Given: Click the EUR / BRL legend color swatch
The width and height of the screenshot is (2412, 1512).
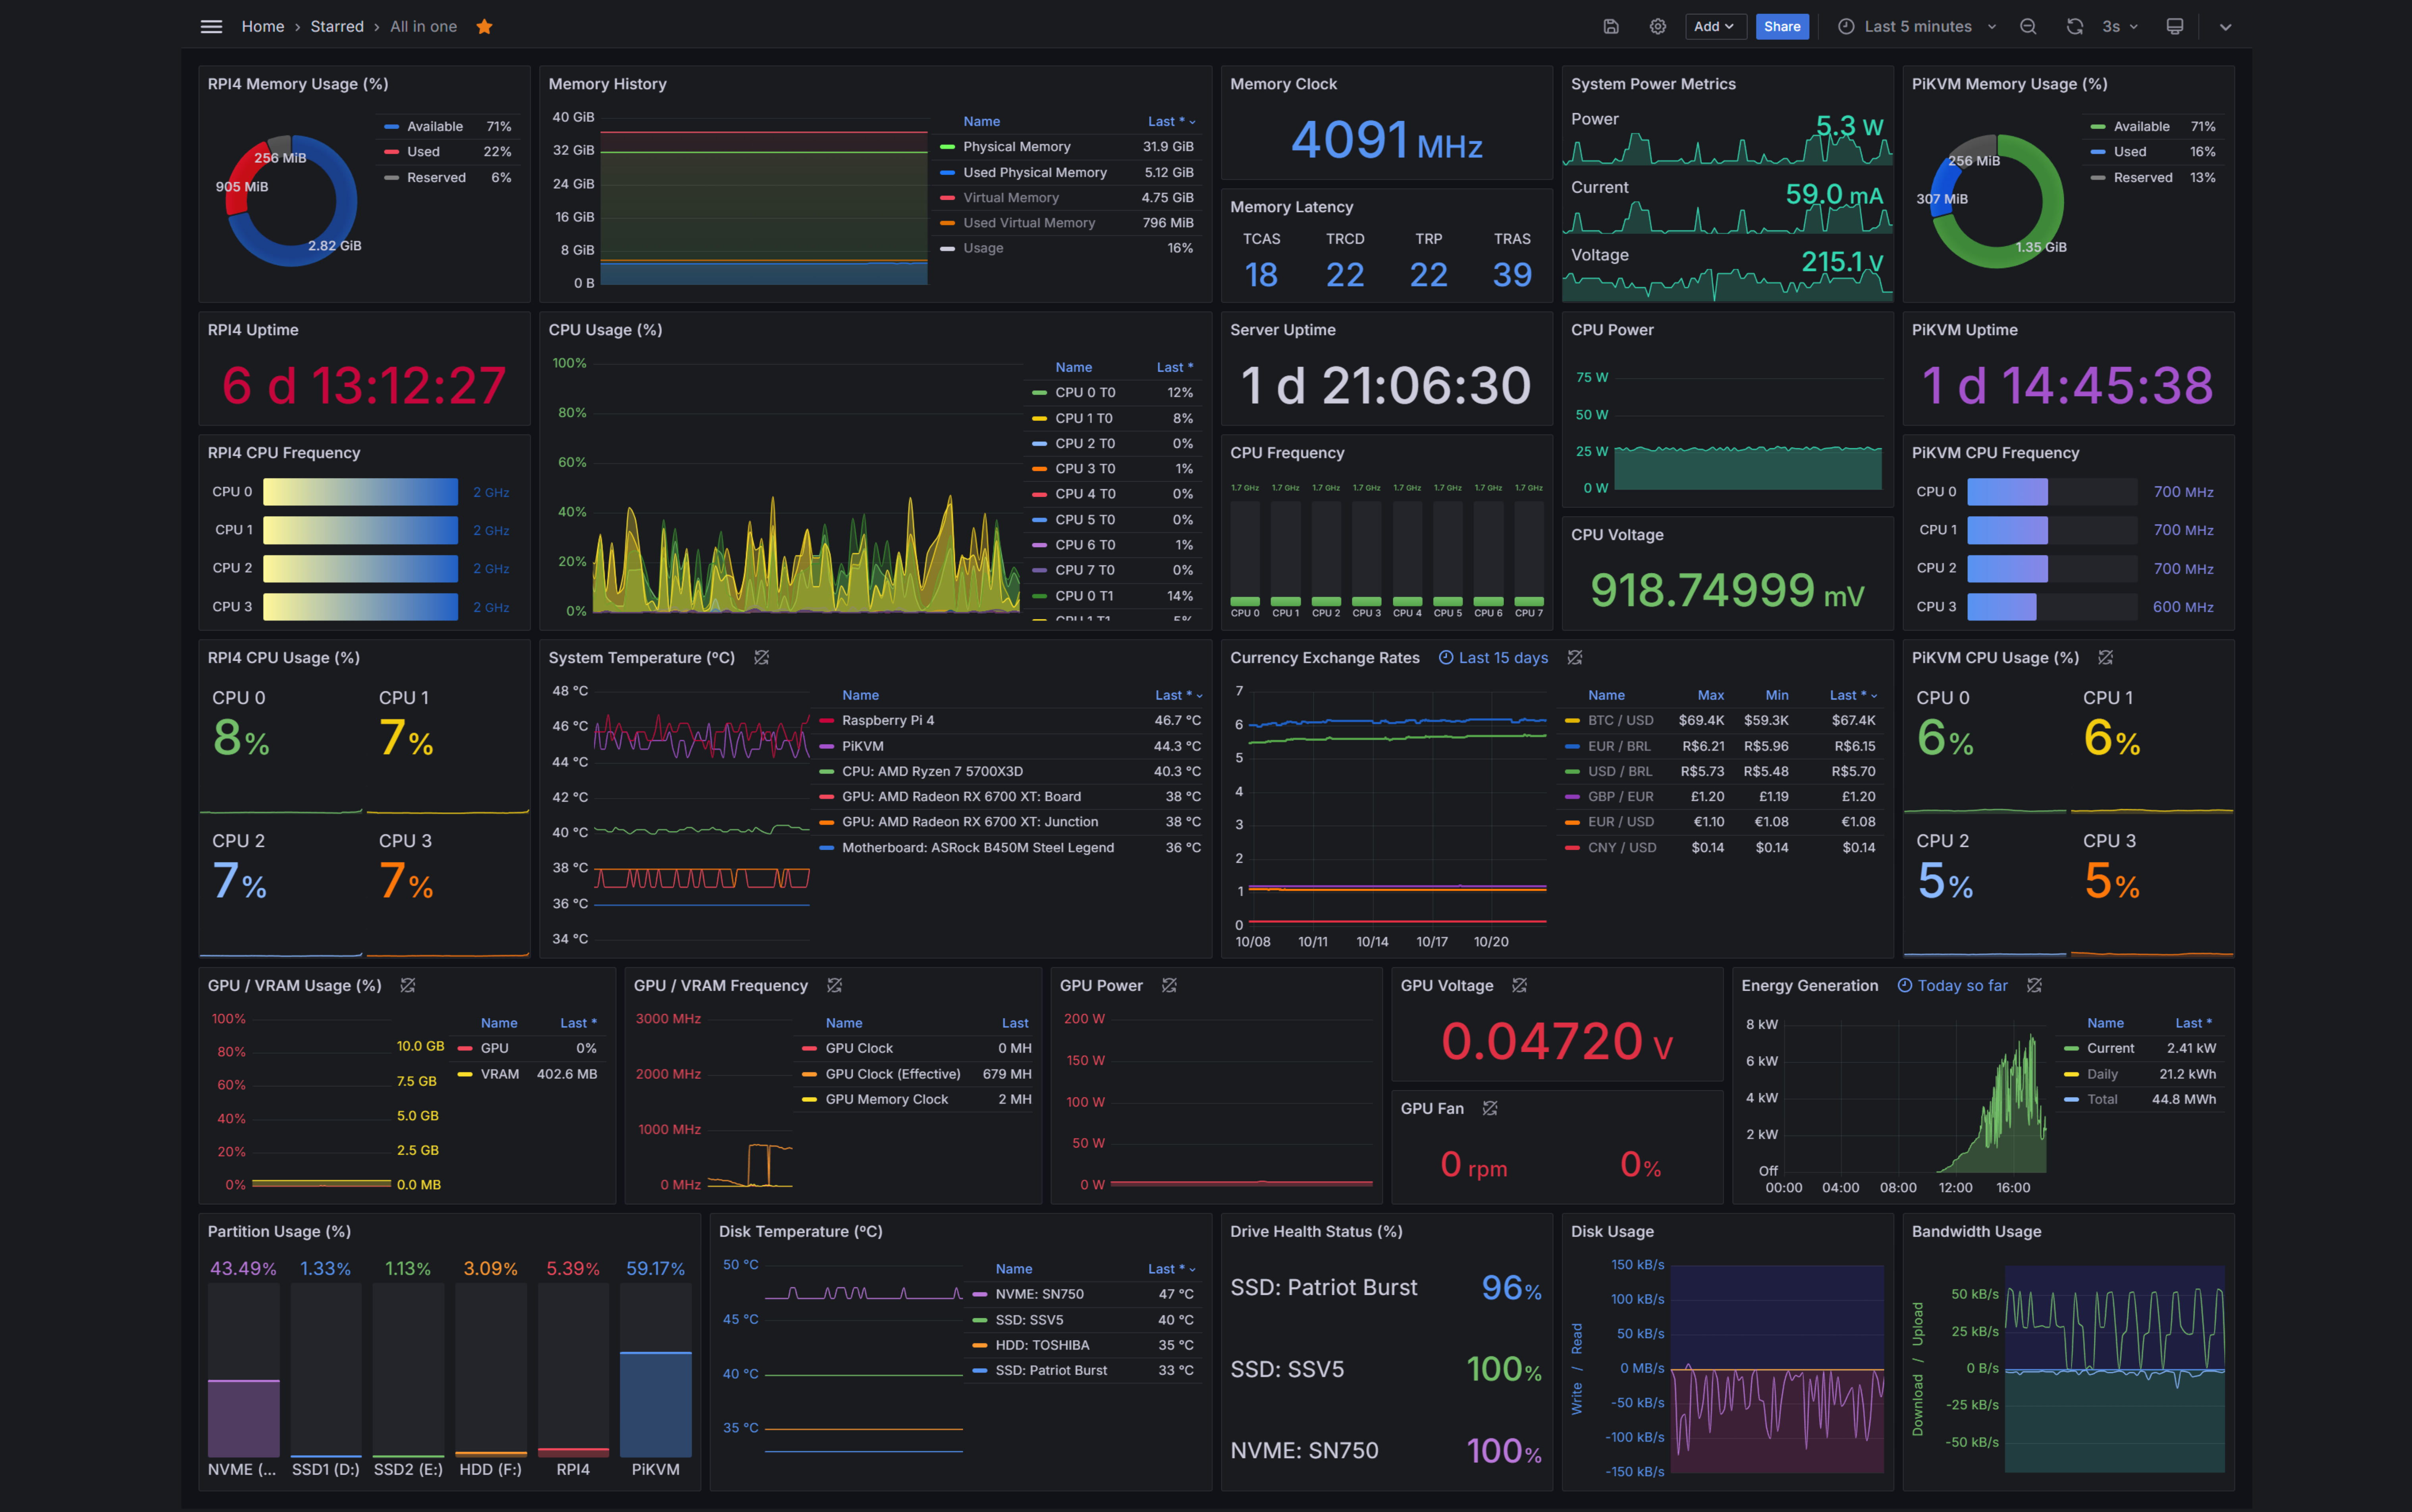Looking at the screenshot, I should (x=1572, y=746).
